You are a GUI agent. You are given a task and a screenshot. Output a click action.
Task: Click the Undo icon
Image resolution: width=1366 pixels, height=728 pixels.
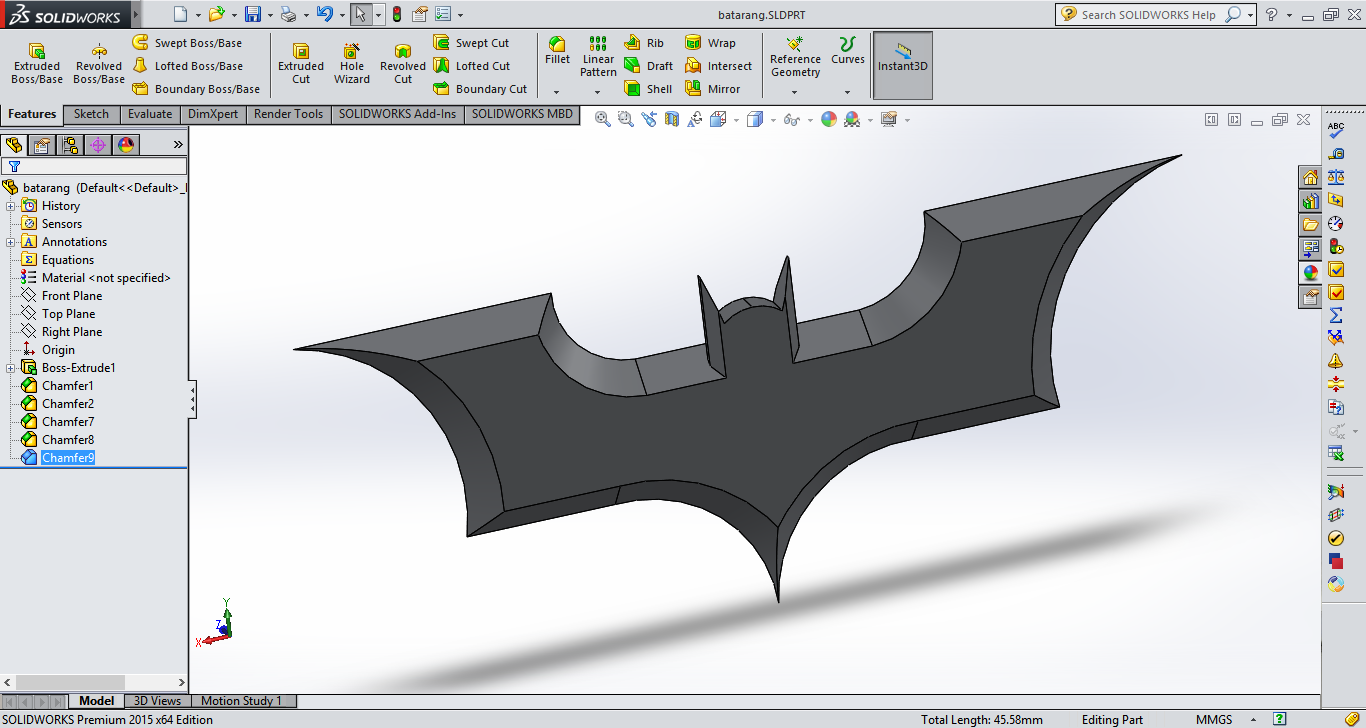click(325, 14)
